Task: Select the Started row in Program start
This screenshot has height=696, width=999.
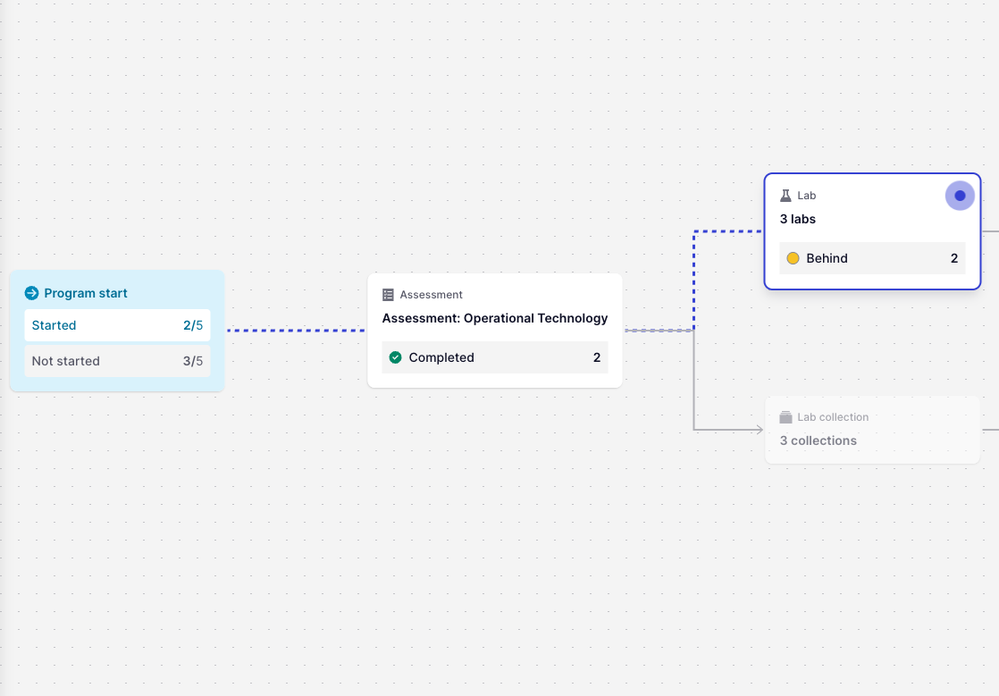Action: [x=117, y=325]
